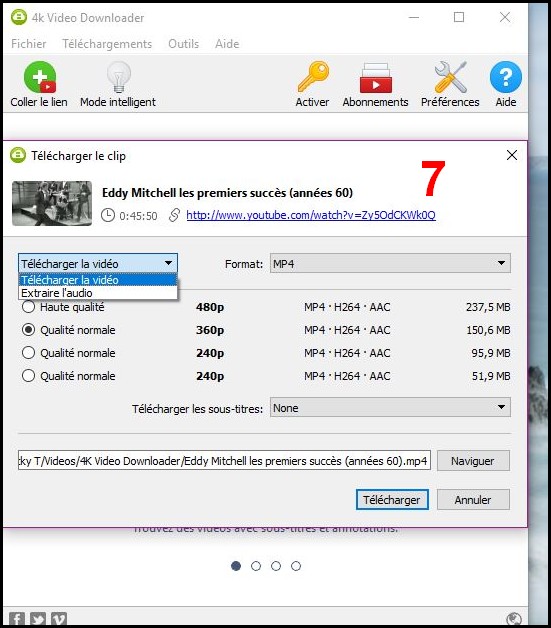The image size is (551, 628).
Task: Select Qualité normale 240p 95,9 MB option
Action: click(28, 353)
